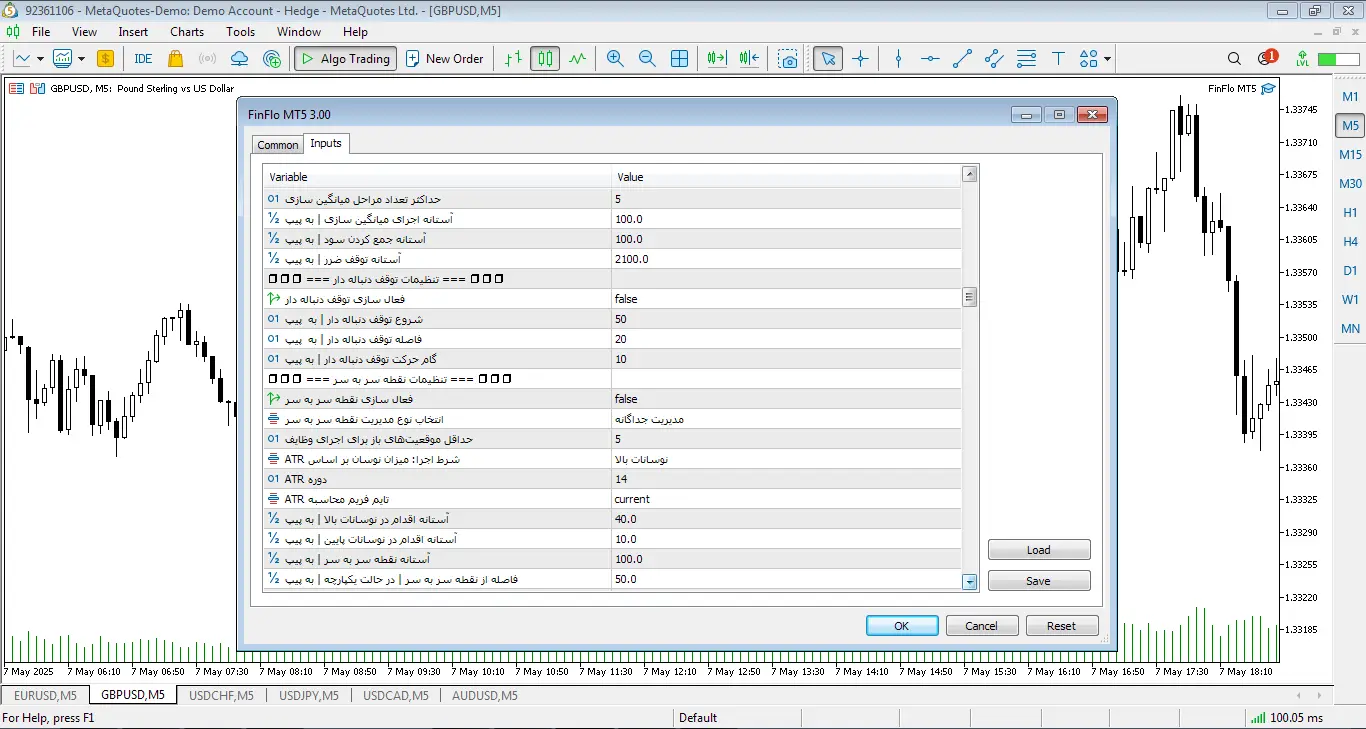Viewport: 1366px width, 729px height.
Task: Click the scroll up arrow of inputs list
Action: [x=969, y=175]
